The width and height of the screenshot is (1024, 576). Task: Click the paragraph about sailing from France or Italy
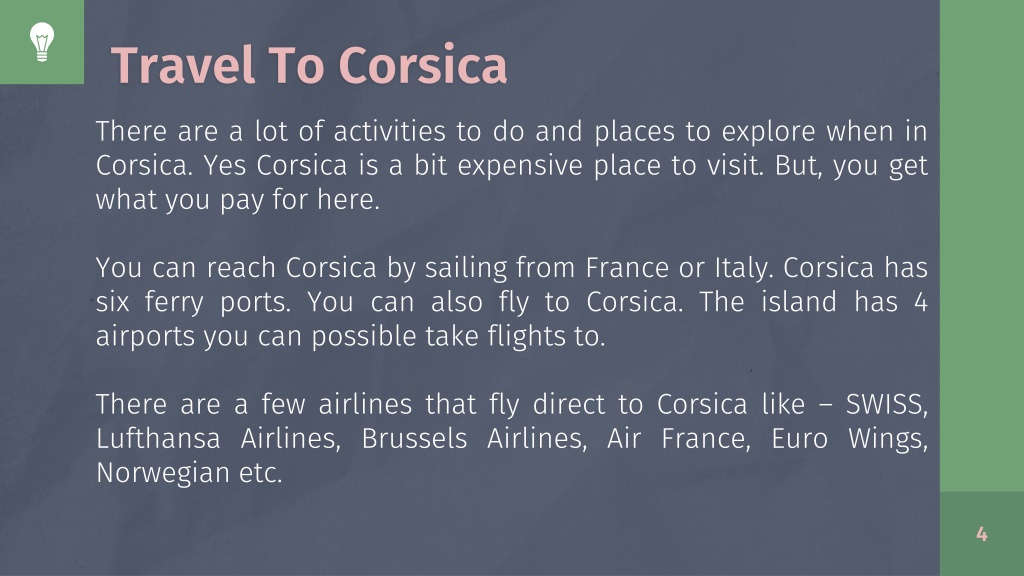click(x=511, y=302)
